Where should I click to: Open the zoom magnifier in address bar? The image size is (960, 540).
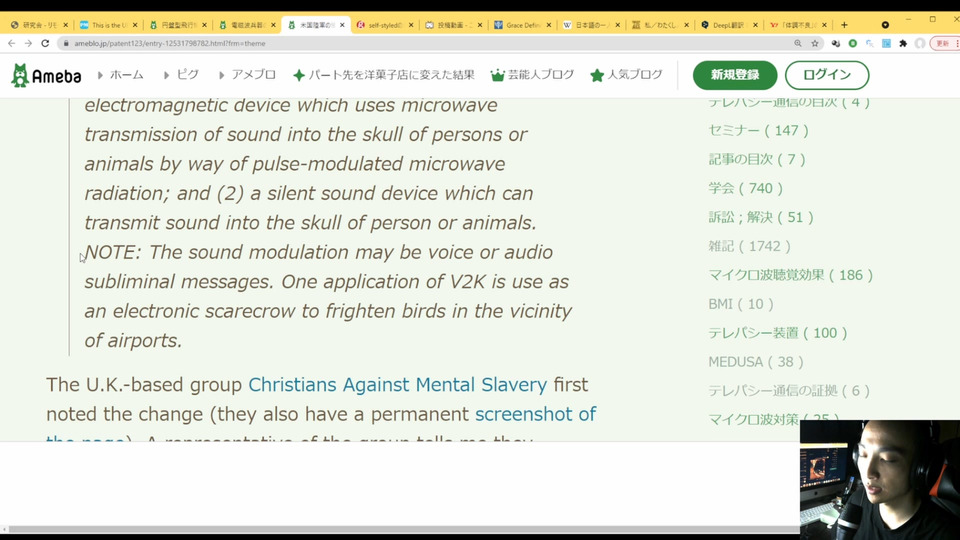coord(798,43)
